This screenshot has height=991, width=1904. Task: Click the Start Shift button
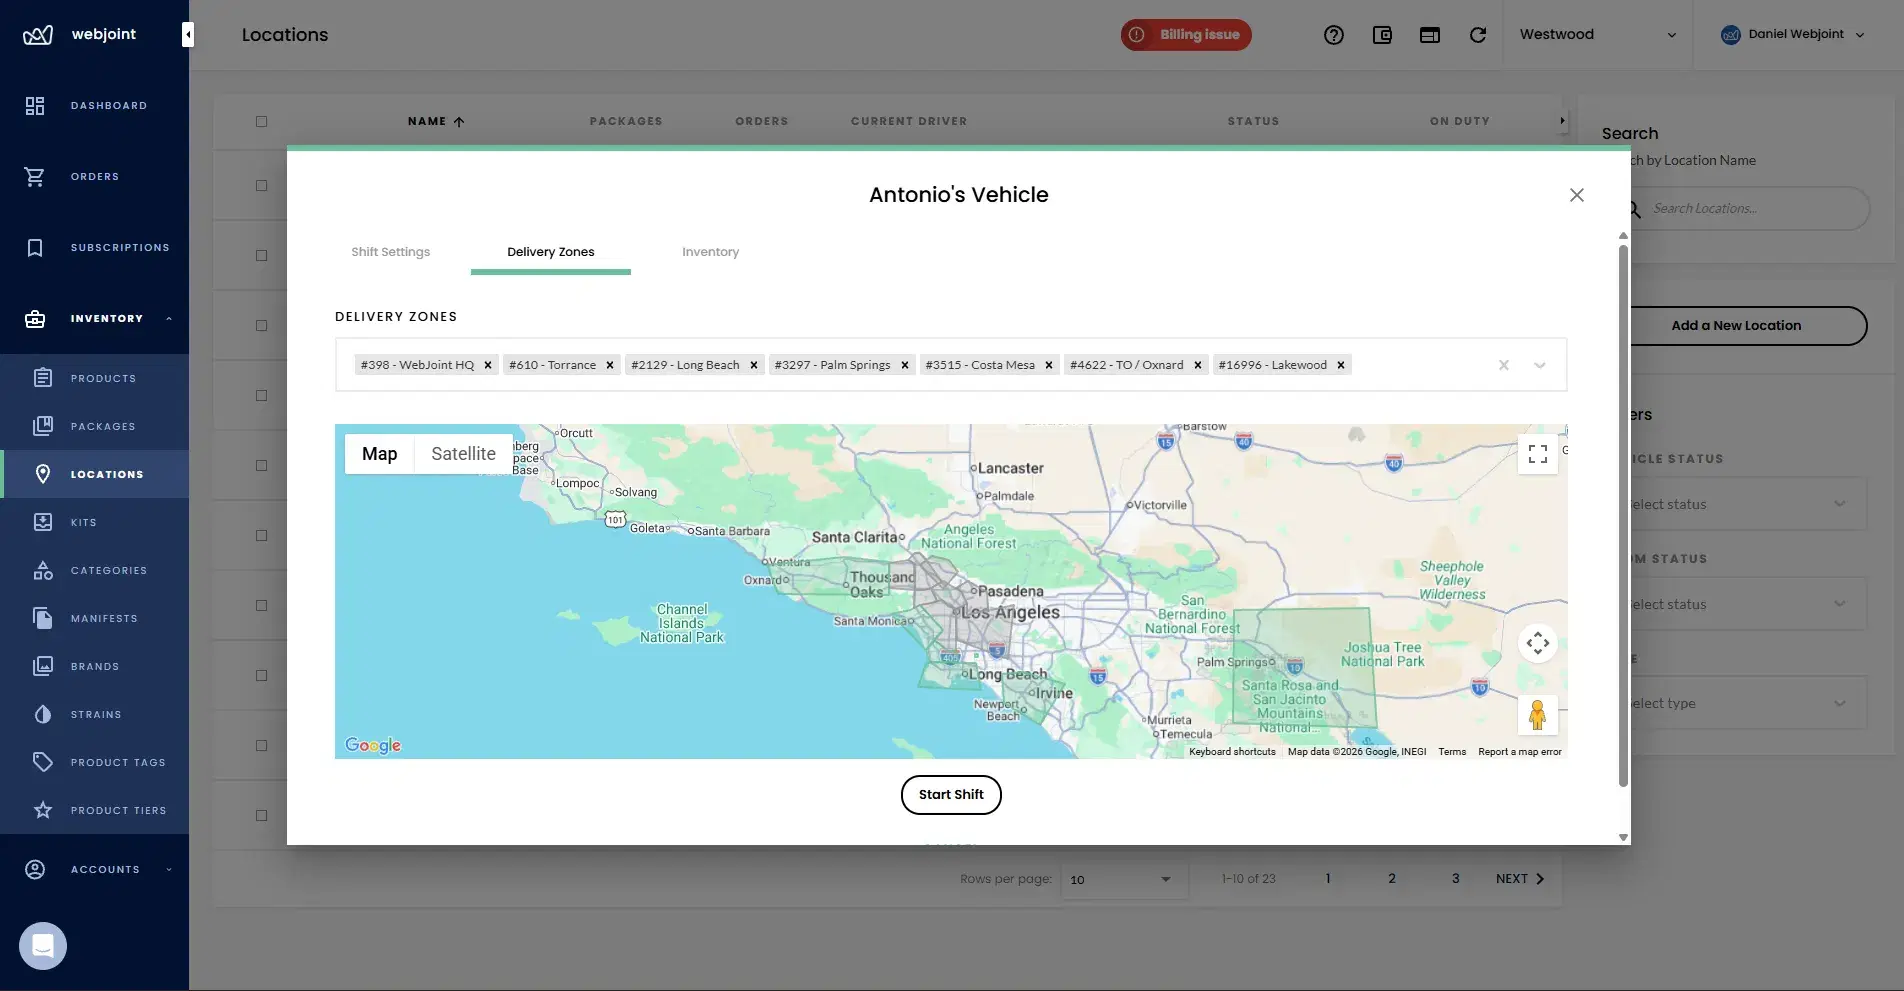tap(950, 794)
